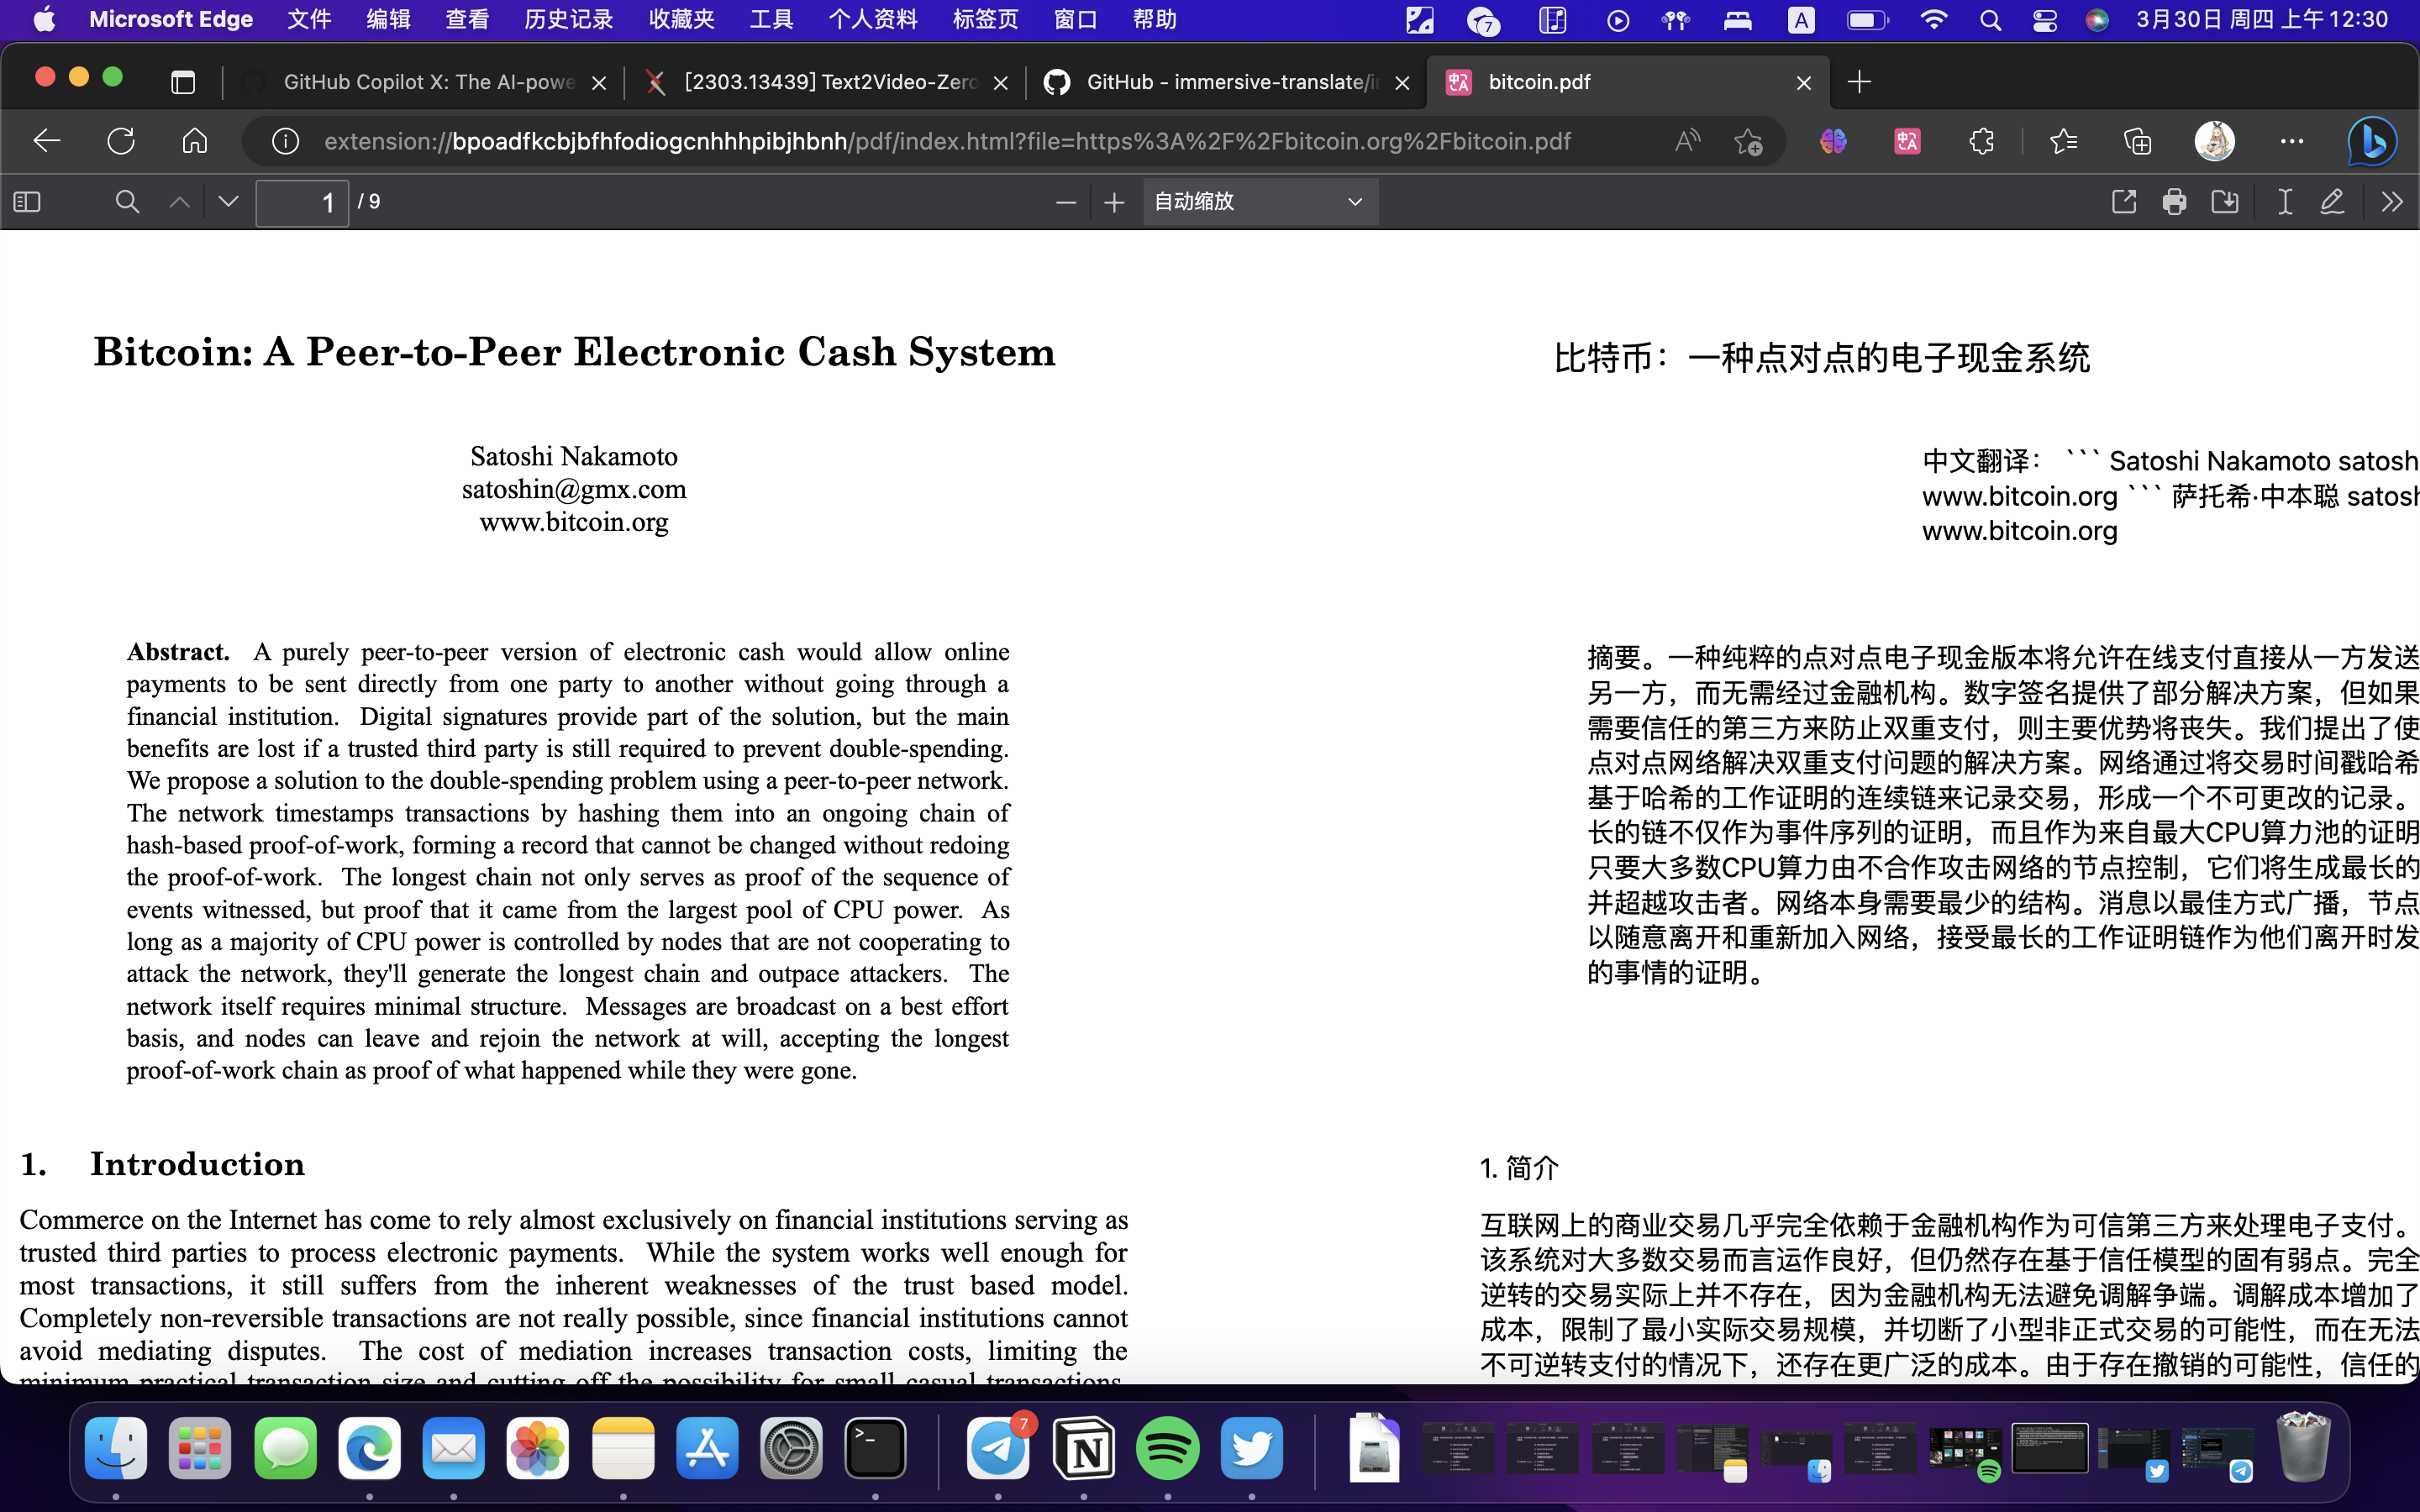Open Edge settings and more menu
Image resolution: width=2420 pixels, height=1512 pixels.
coord(2291,141)
